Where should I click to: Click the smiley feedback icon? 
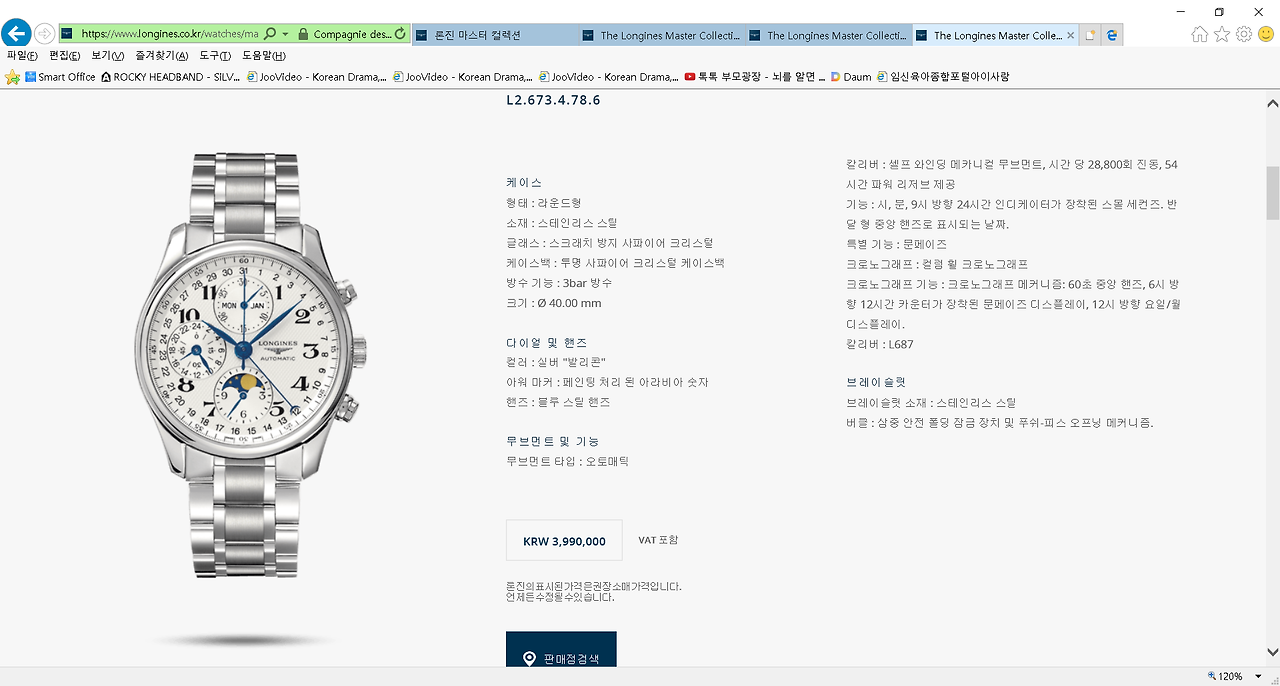[x=1266, y=34]
